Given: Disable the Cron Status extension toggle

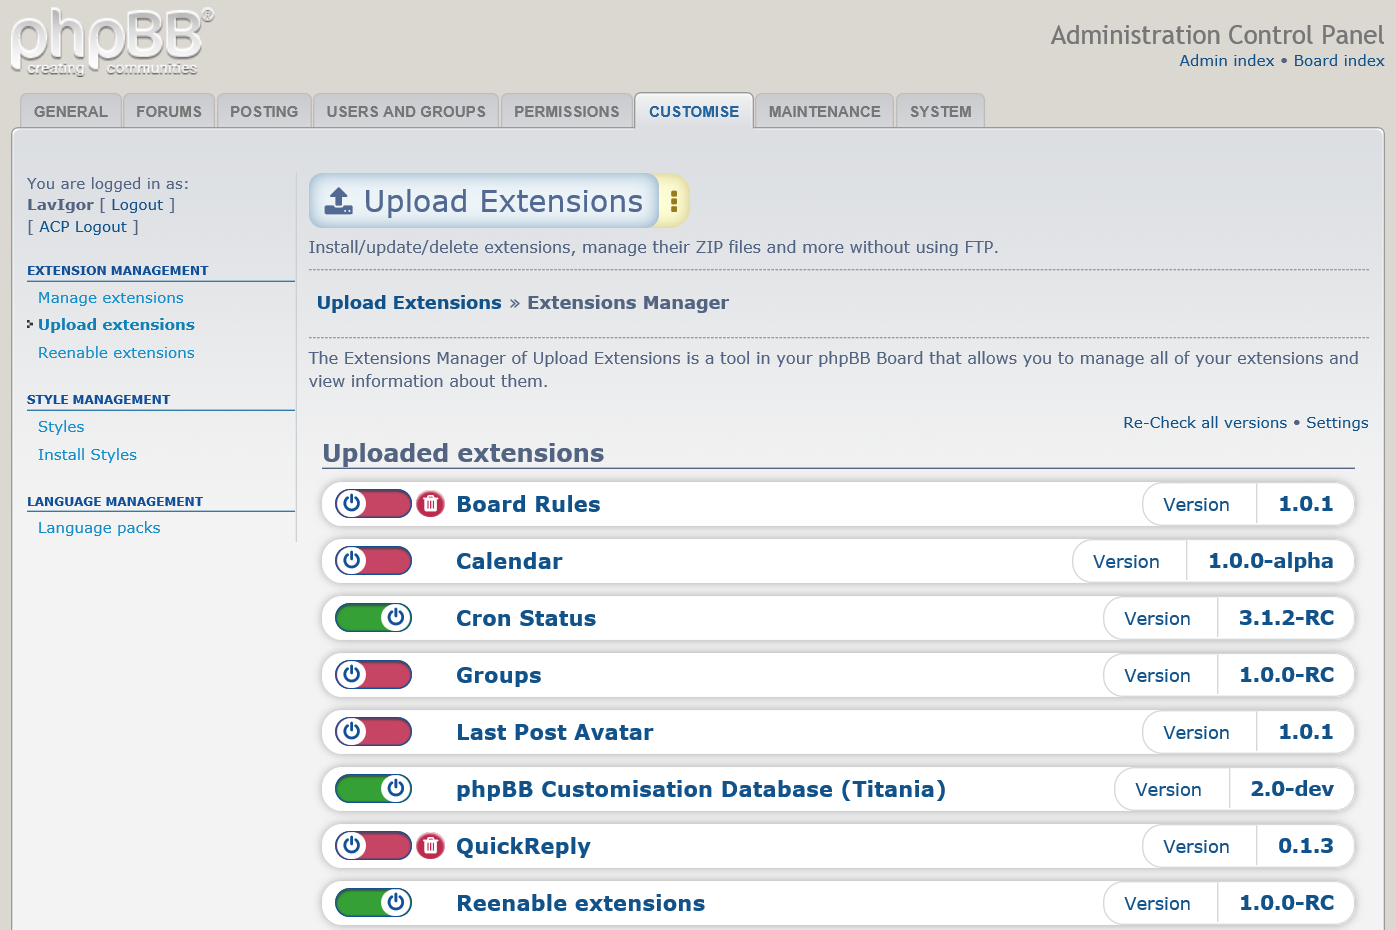Looking at the screenshot, I should 373,618.
